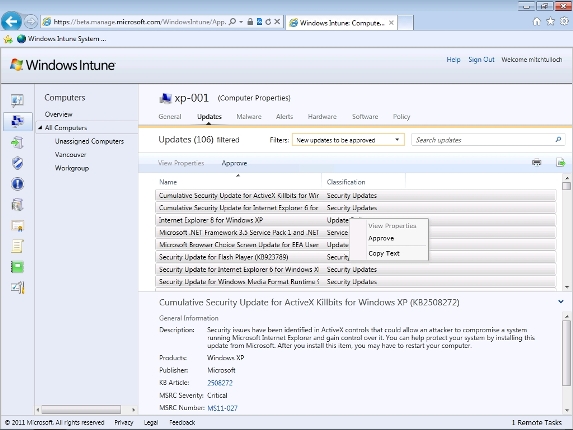Click the Approve toolbar button

234,163
